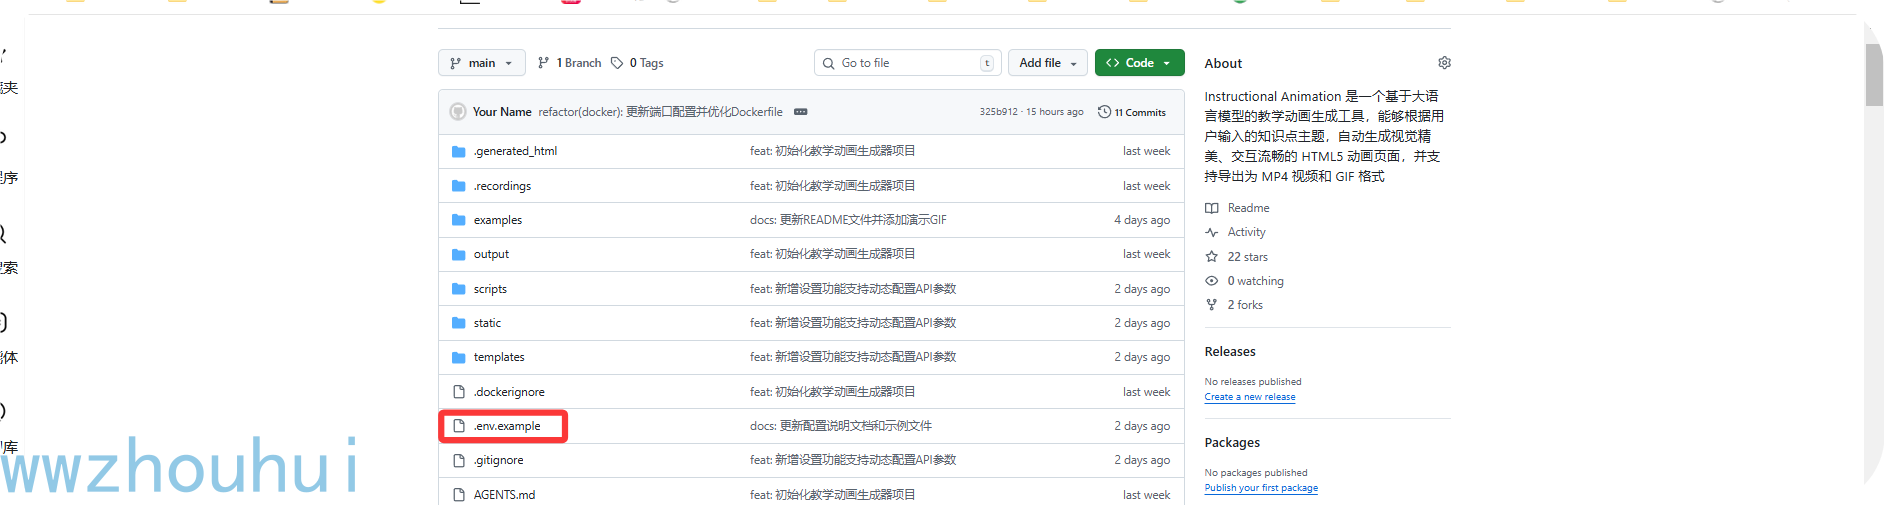Open the examples row commit message about README
Image resolution: width=1884 pixels, height=505 pixels.
(848, 220)
